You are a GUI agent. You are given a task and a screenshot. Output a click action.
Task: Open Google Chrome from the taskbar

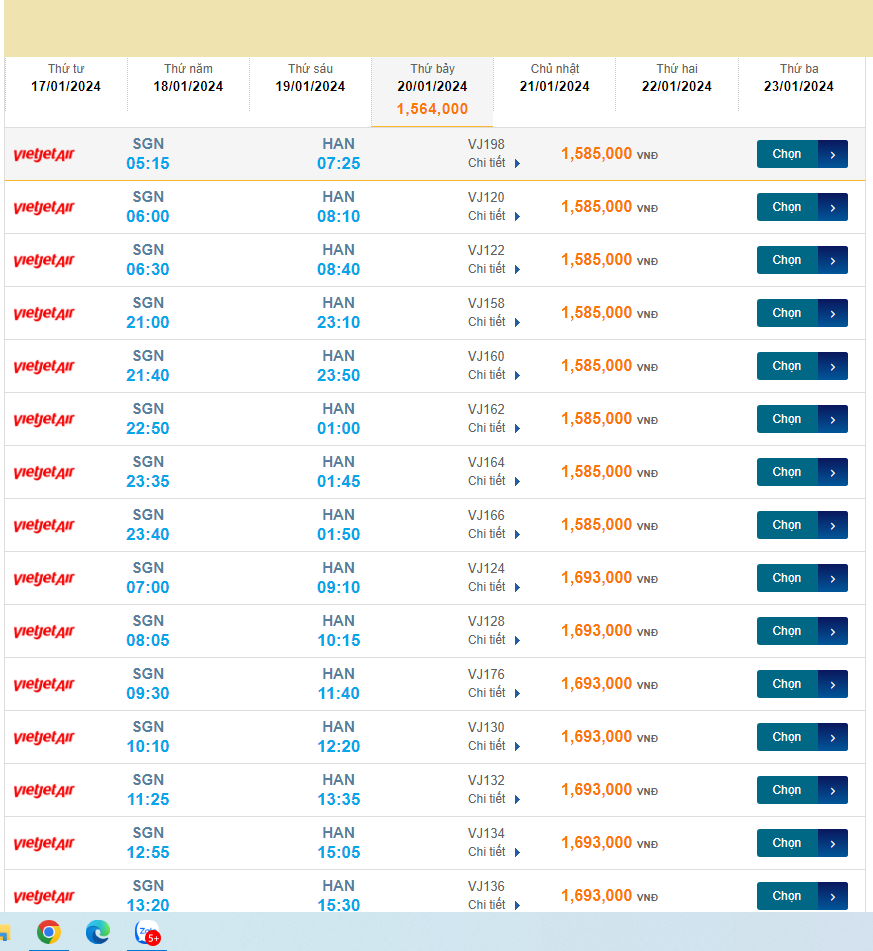click(48, 932)
